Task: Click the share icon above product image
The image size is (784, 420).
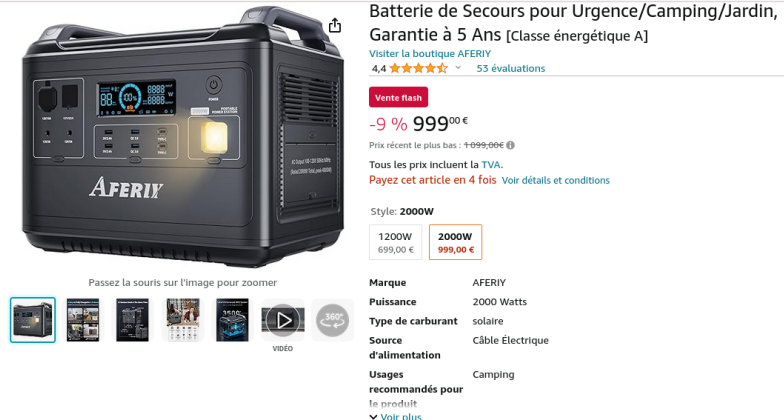Action: point(335,25)
